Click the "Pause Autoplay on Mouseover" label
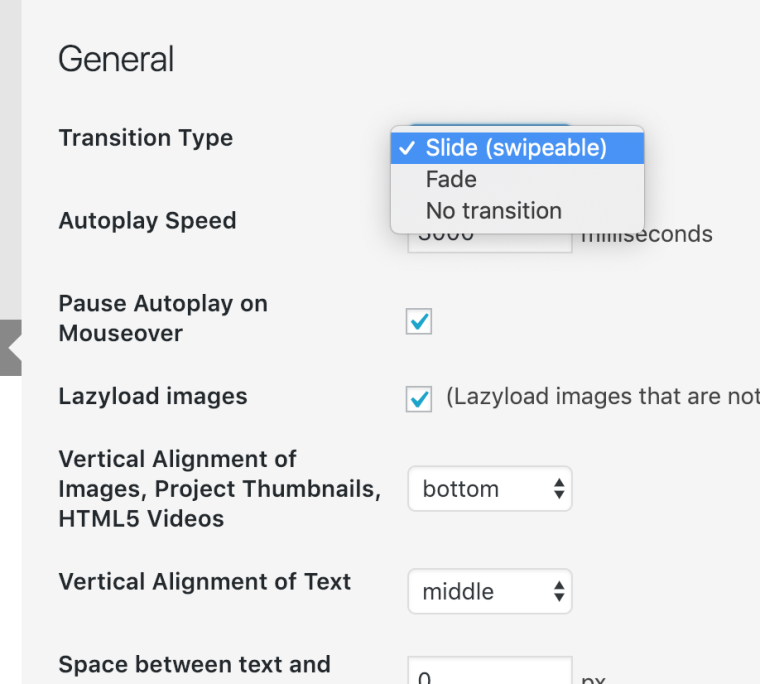 (163, 318)
